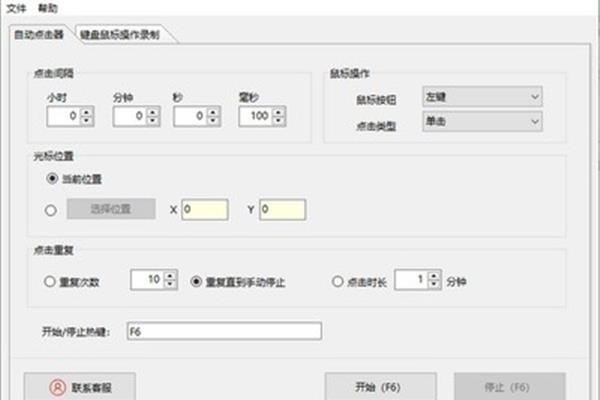Image resolution: width=600 pixels, height=400 pixels.
Task: Click the 分钟 interval value field
Action: tap(130, 116)
